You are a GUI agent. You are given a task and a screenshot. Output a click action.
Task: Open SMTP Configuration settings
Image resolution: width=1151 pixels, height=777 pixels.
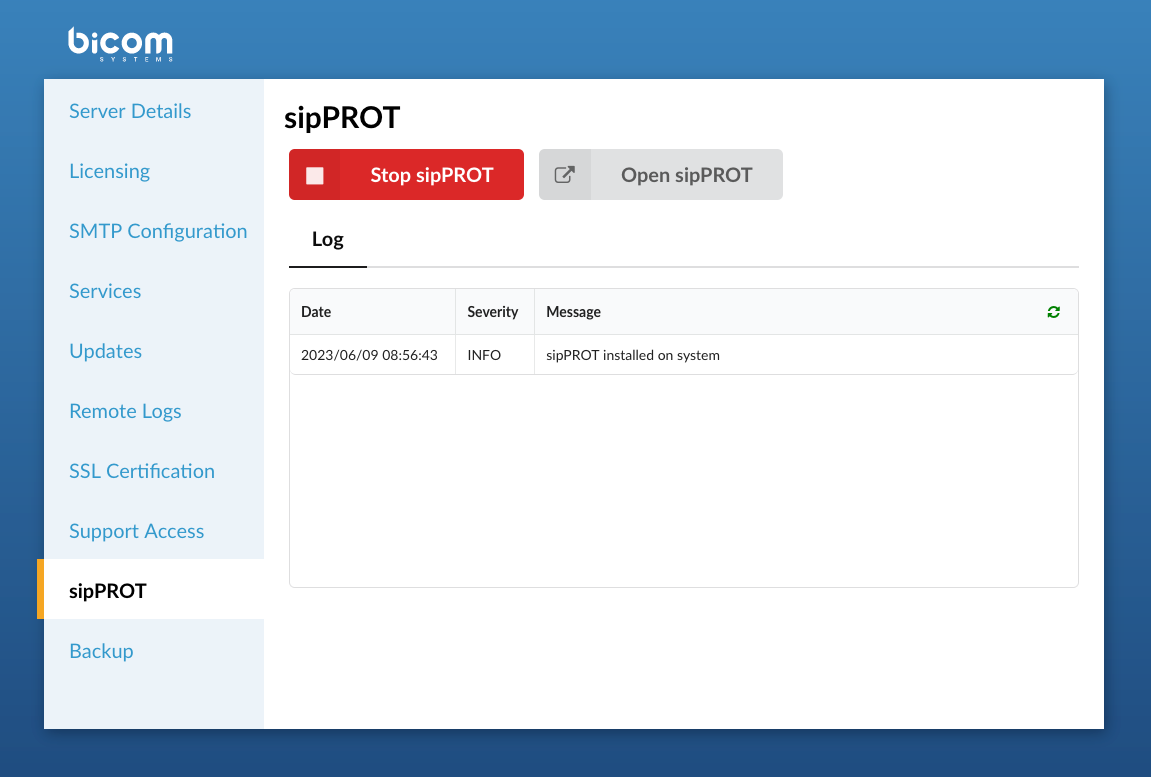[158, 231]
